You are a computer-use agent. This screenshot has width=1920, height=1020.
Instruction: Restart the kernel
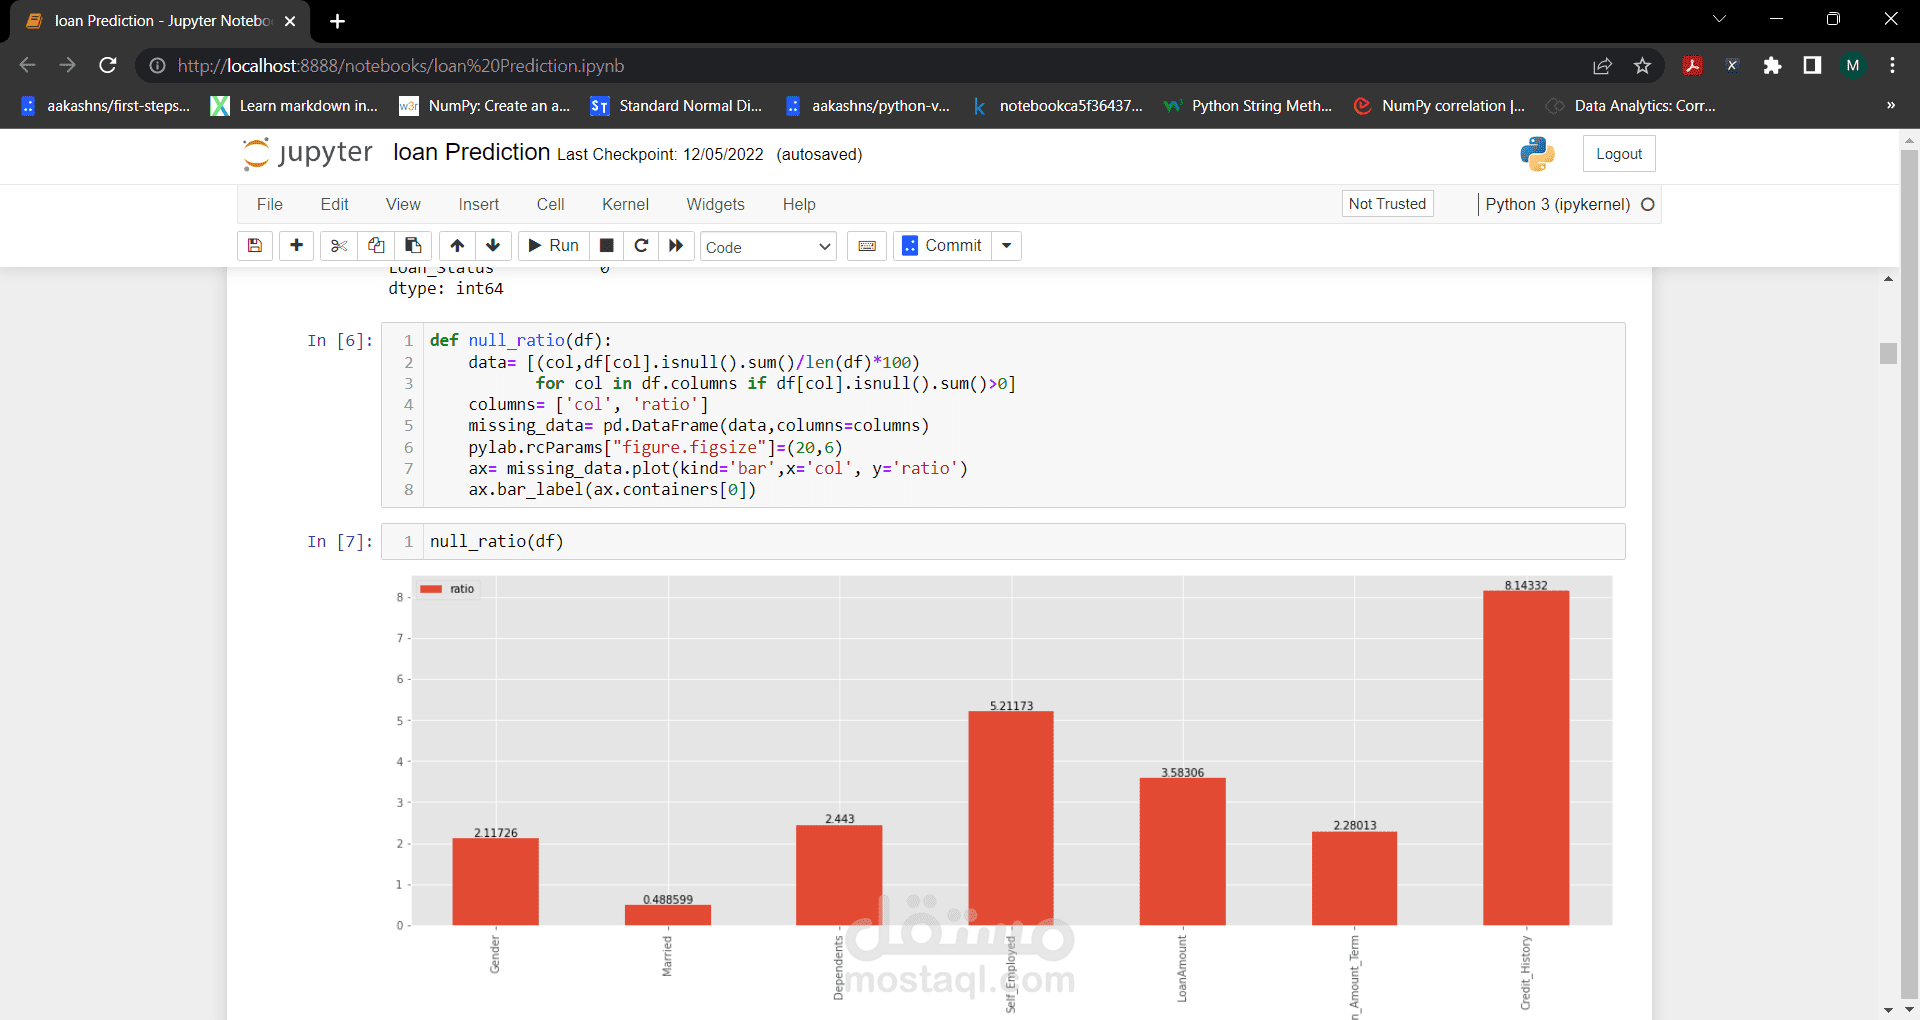click(641, 246)
